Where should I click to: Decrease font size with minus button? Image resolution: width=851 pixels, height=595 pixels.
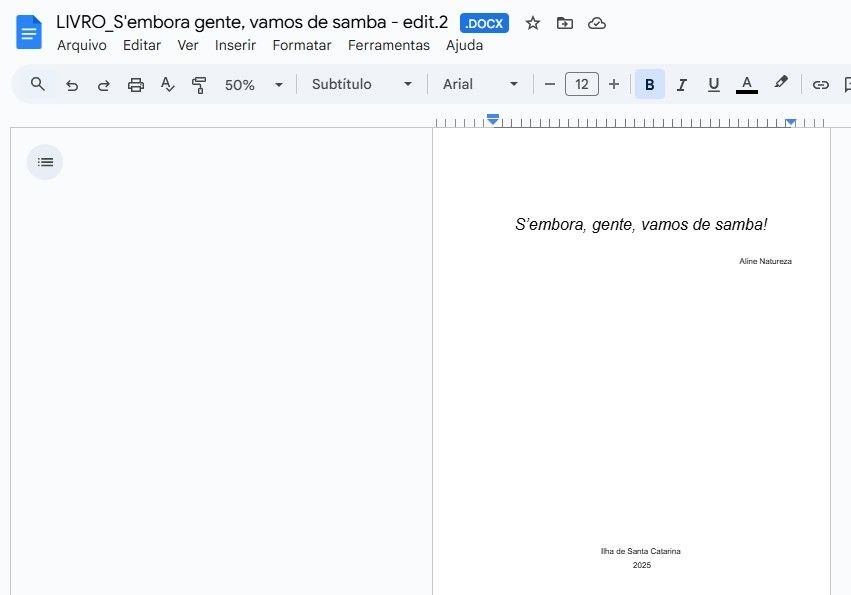coord(549,85)
